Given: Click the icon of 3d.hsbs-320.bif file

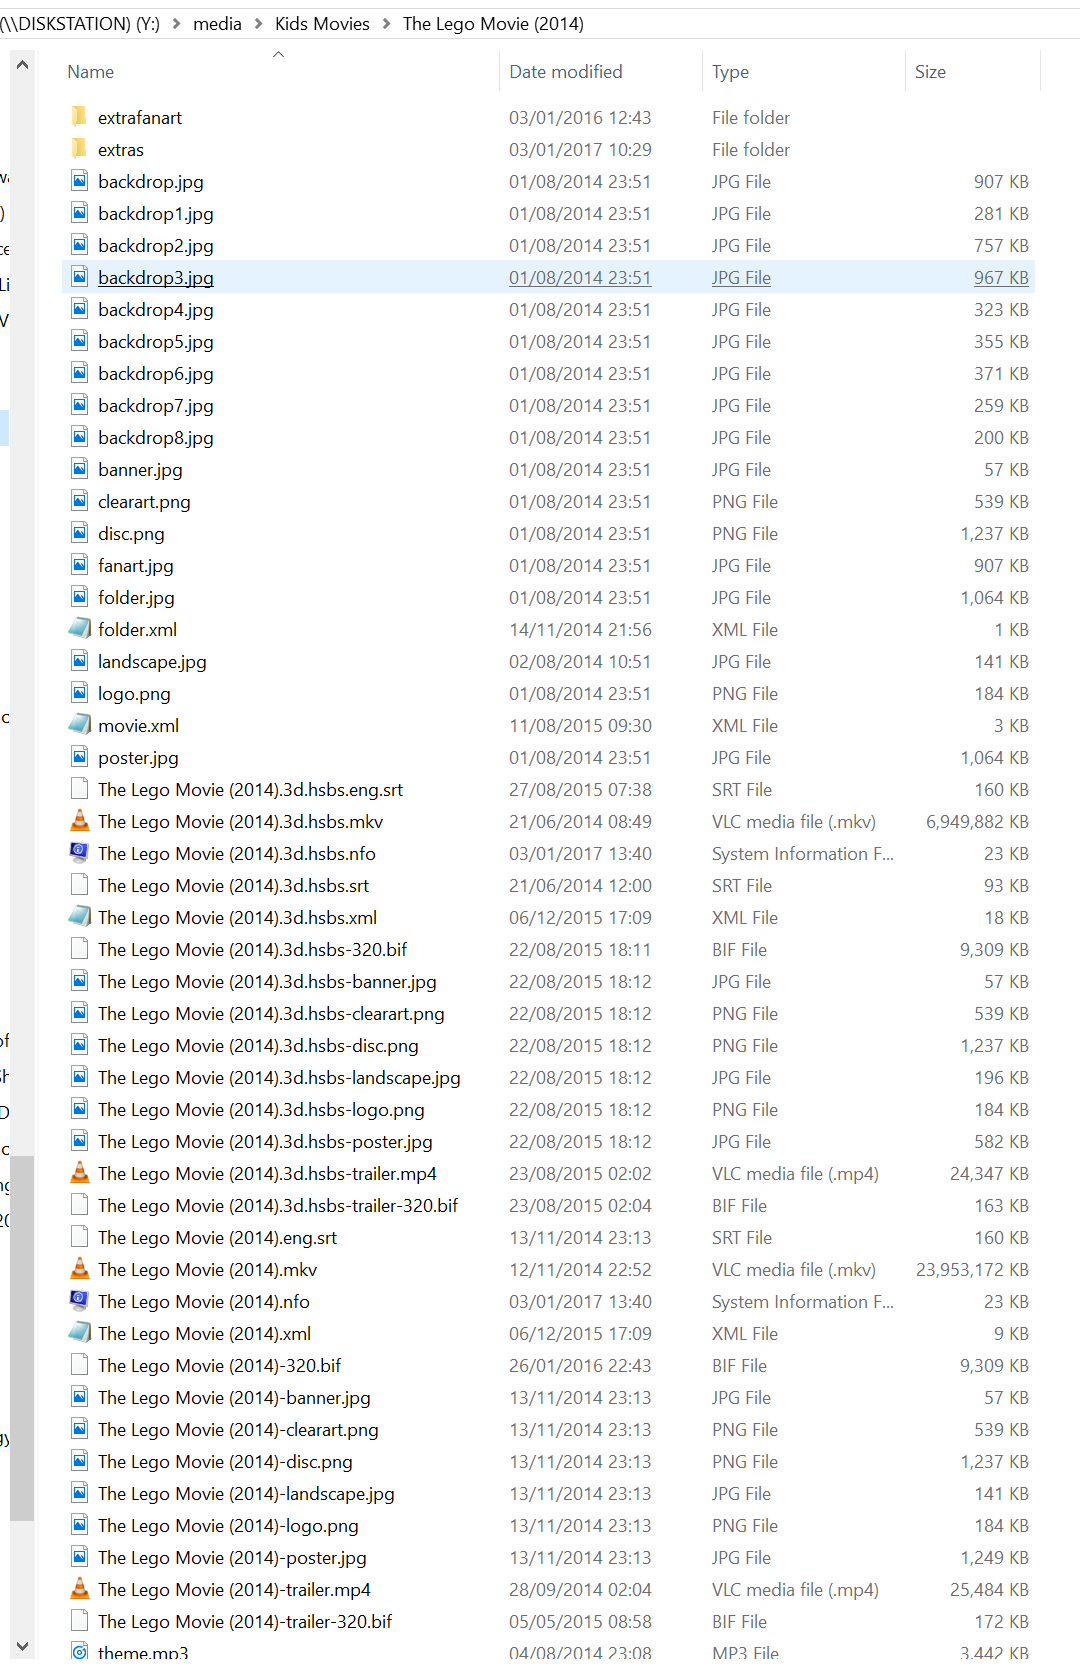Looking at the screenshot, I should pyautogui.click(x=80, y=949).
